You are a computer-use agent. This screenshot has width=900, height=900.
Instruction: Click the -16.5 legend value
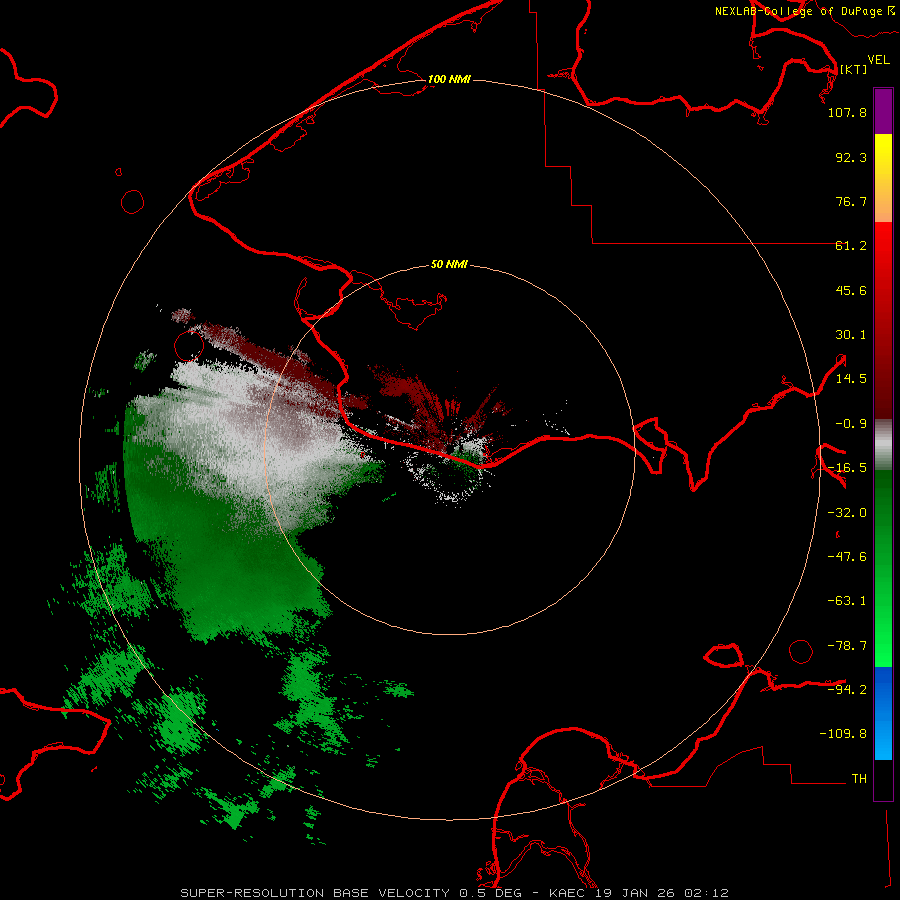point(847,468)
